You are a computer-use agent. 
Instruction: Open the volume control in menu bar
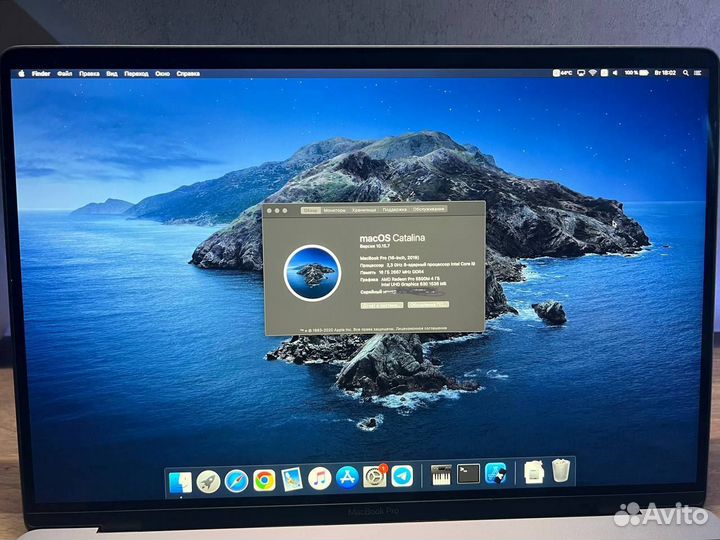tap(615, 73)
